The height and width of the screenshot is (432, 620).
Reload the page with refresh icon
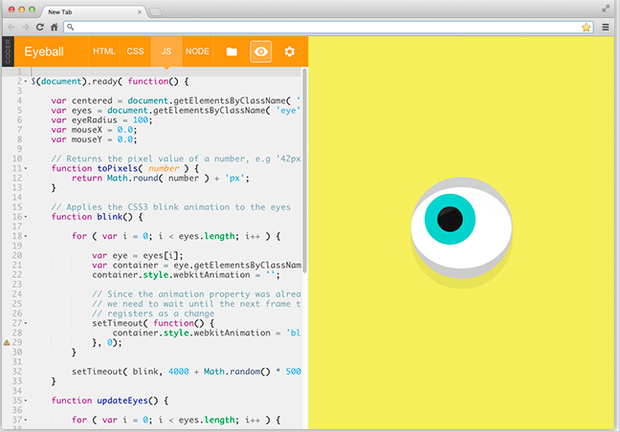(x=40, y=27)
